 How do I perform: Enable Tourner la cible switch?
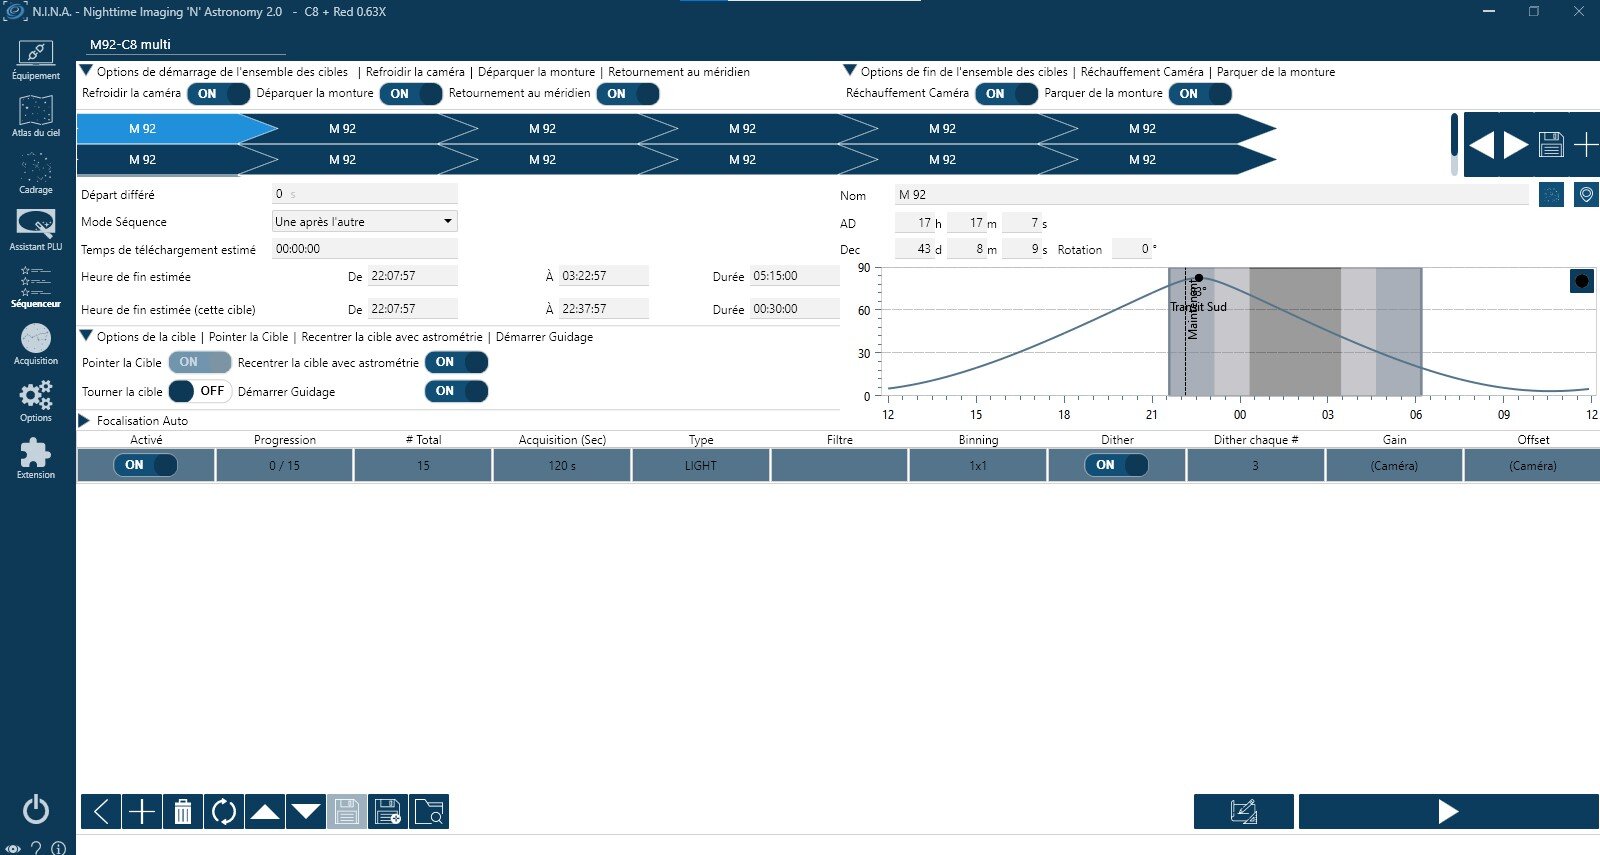click(x=200, y=391)
